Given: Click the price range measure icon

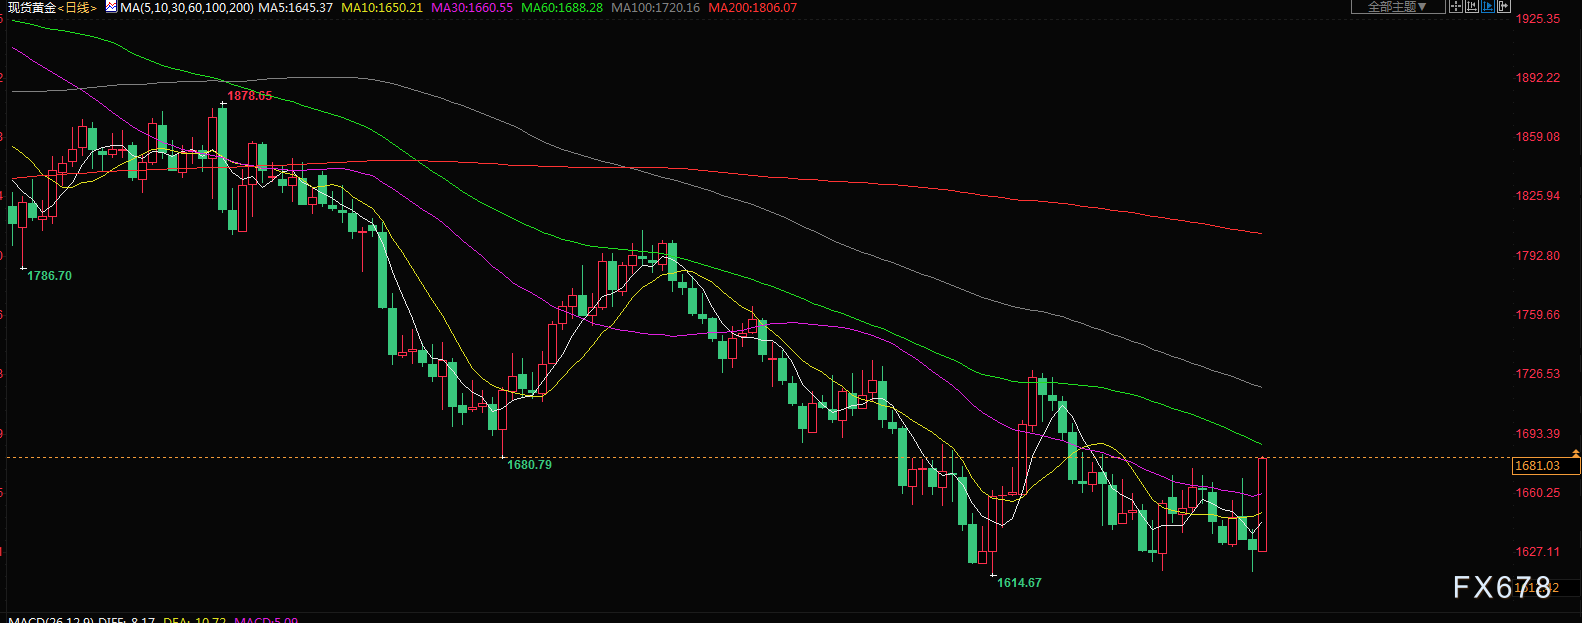Looking at the screenshot, I should (x=1472, y=7).
